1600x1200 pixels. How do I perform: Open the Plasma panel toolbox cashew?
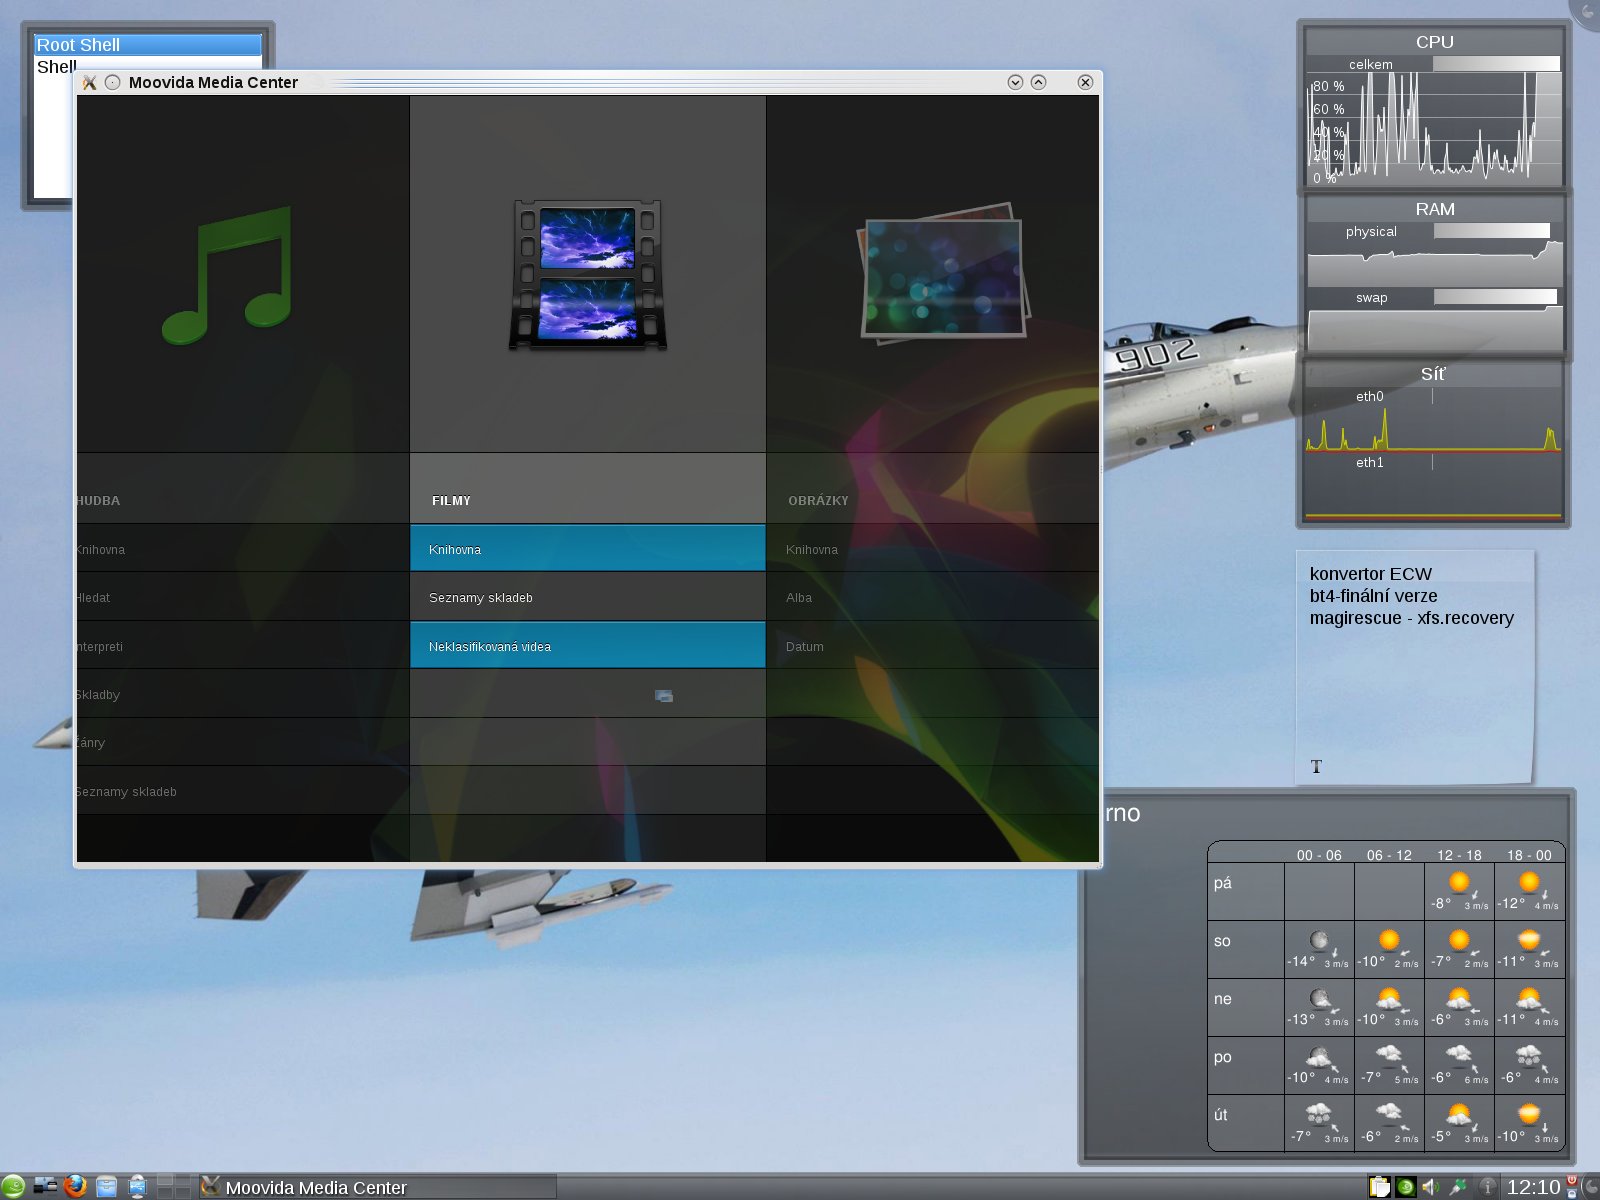click(1591, 1187)
